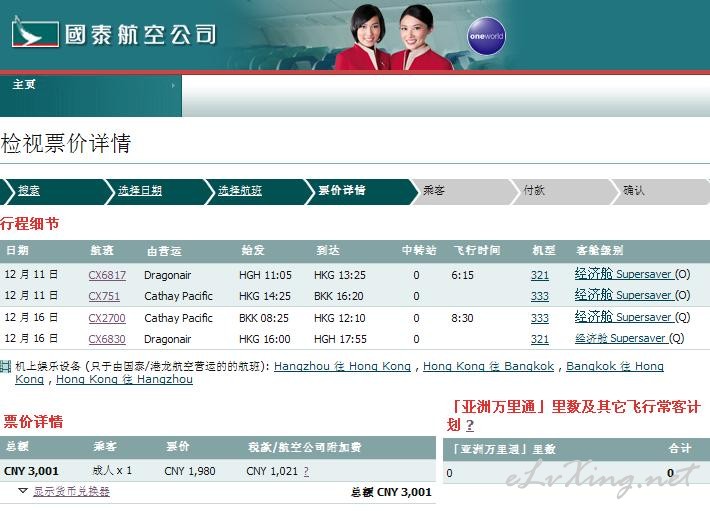
Task: Open aircraft type 321 for CX6817
Action: click(x=540, y=275)
